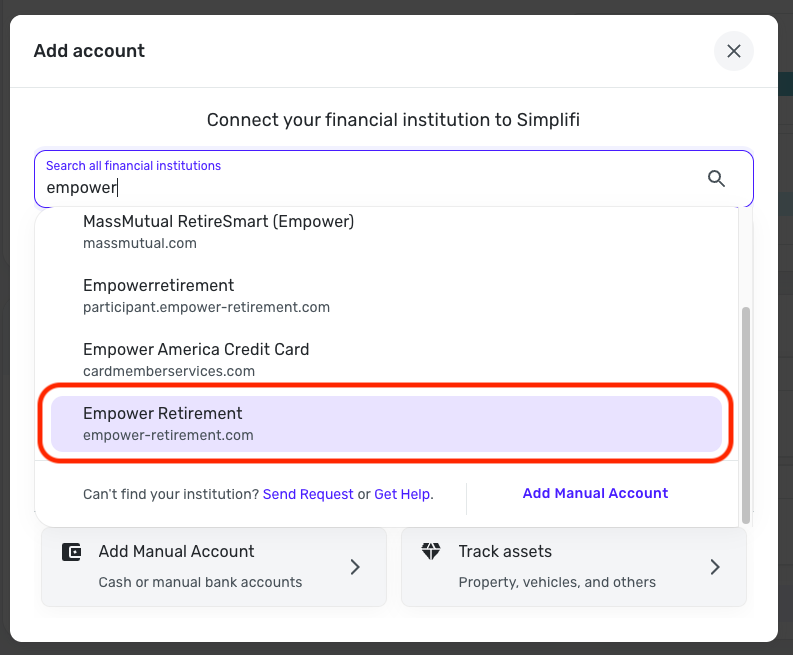Screen dimensions: 793x655
Task: Select MassMutual RetireSmart (Empower) result
Action: pyautogui.click(x=218, y=231)
